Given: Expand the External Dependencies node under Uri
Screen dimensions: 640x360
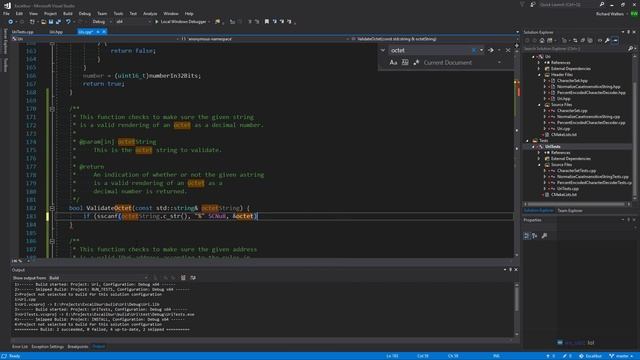Looking at the screenshot, I should 539,69.
